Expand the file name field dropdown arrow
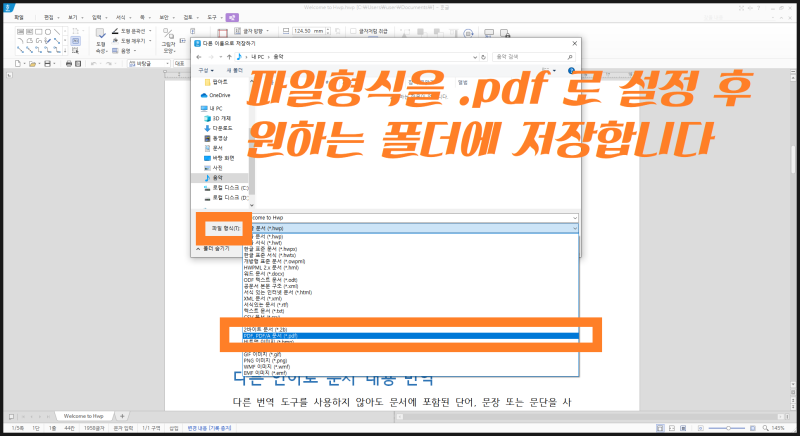The height and width of the screenshot is (436, 800). [x=574, y=218]
